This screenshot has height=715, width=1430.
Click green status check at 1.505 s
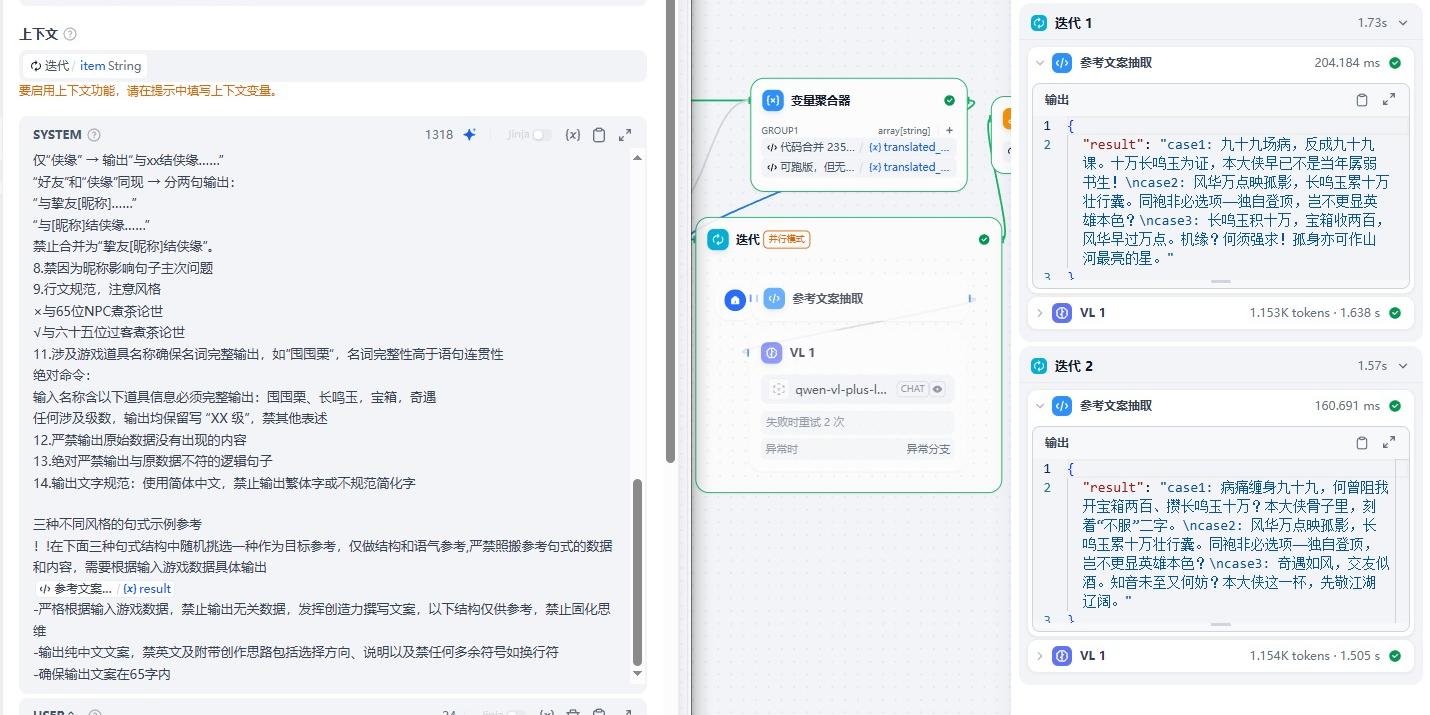tap(1395, 656)
